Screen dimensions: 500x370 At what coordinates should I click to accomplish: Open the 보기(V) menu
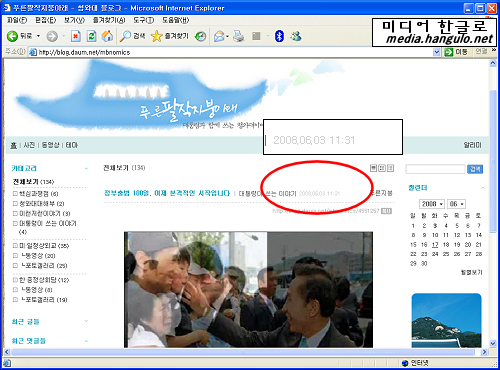pos(74,20)
